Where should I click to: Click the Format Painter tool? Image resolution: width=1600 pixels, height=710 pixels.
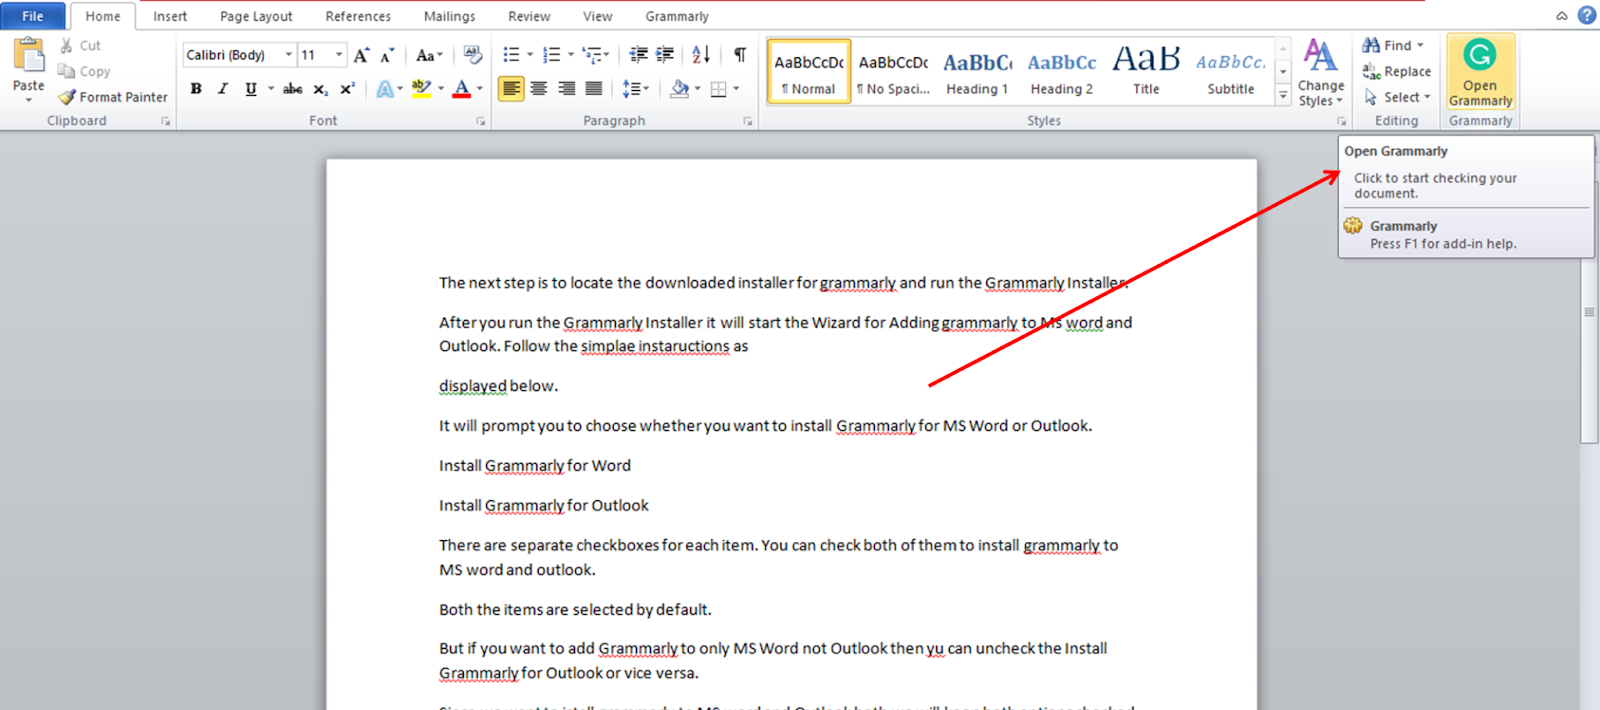[x=113, y=97]
